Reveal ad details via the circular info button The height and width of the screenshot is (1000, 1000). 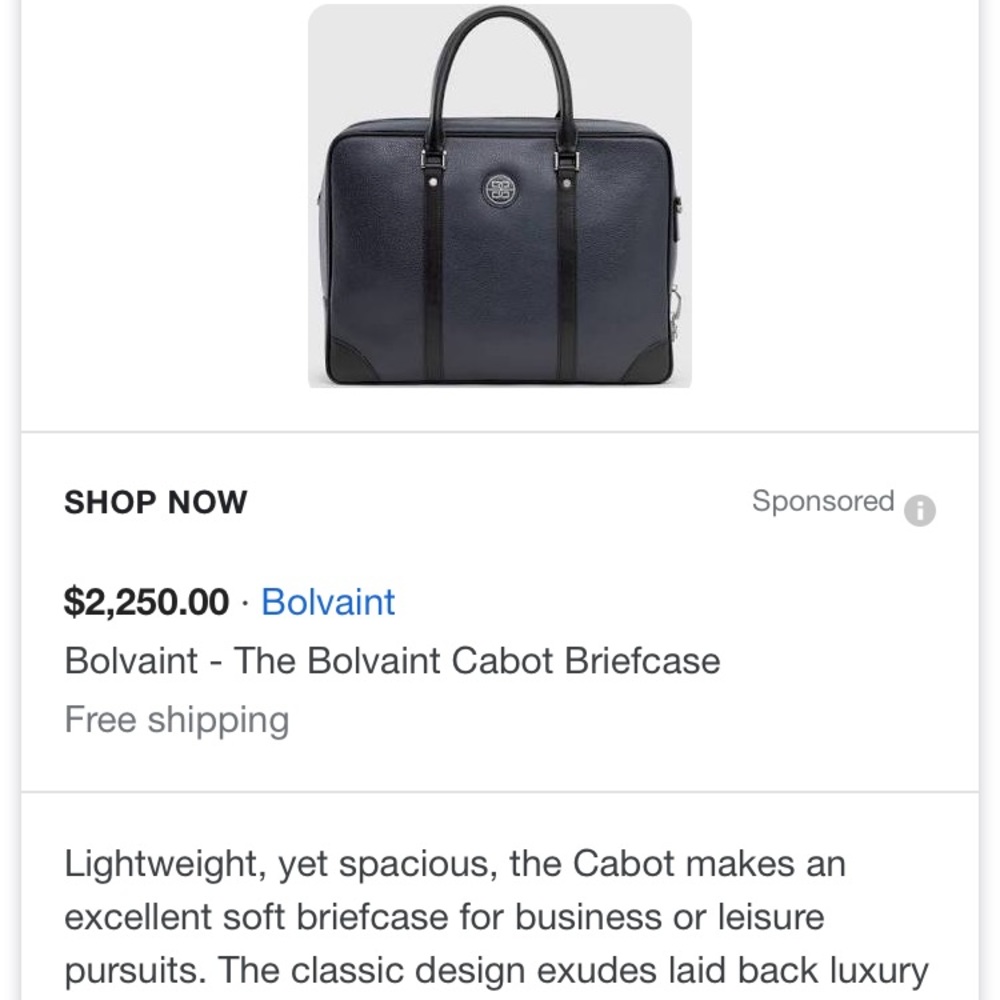922,510
